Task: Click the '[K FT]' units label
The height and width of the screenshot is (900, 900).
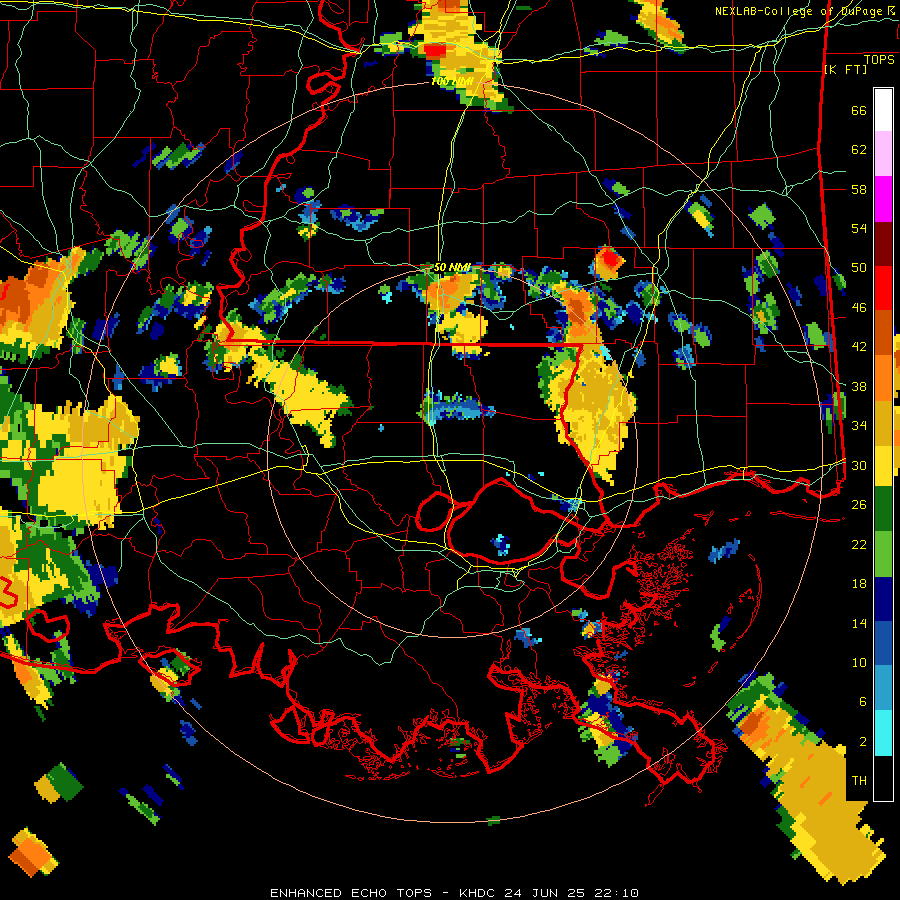Action: click(845, 69)
